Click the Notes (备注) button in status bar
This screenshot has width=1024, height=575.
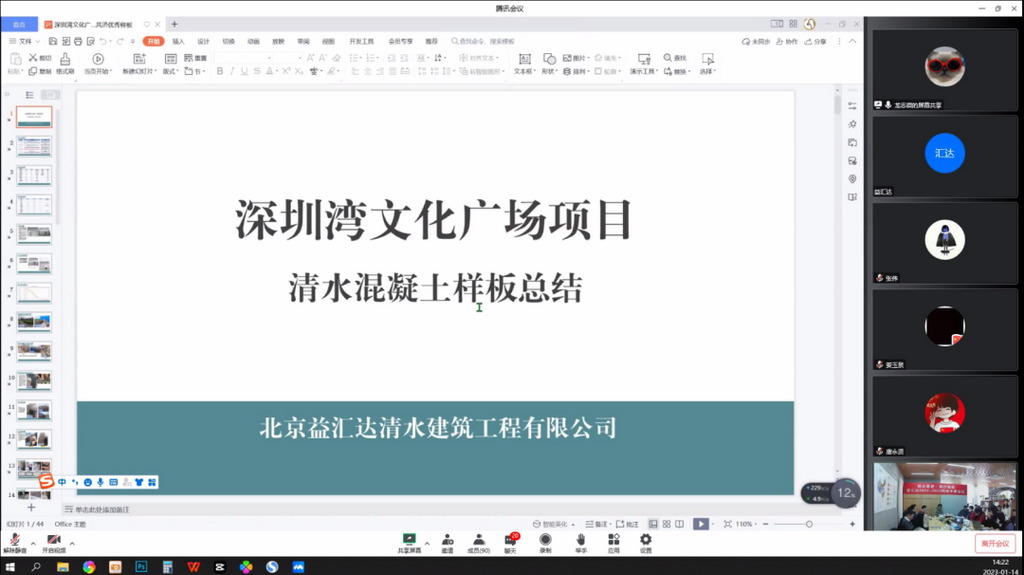pos(597,524)
